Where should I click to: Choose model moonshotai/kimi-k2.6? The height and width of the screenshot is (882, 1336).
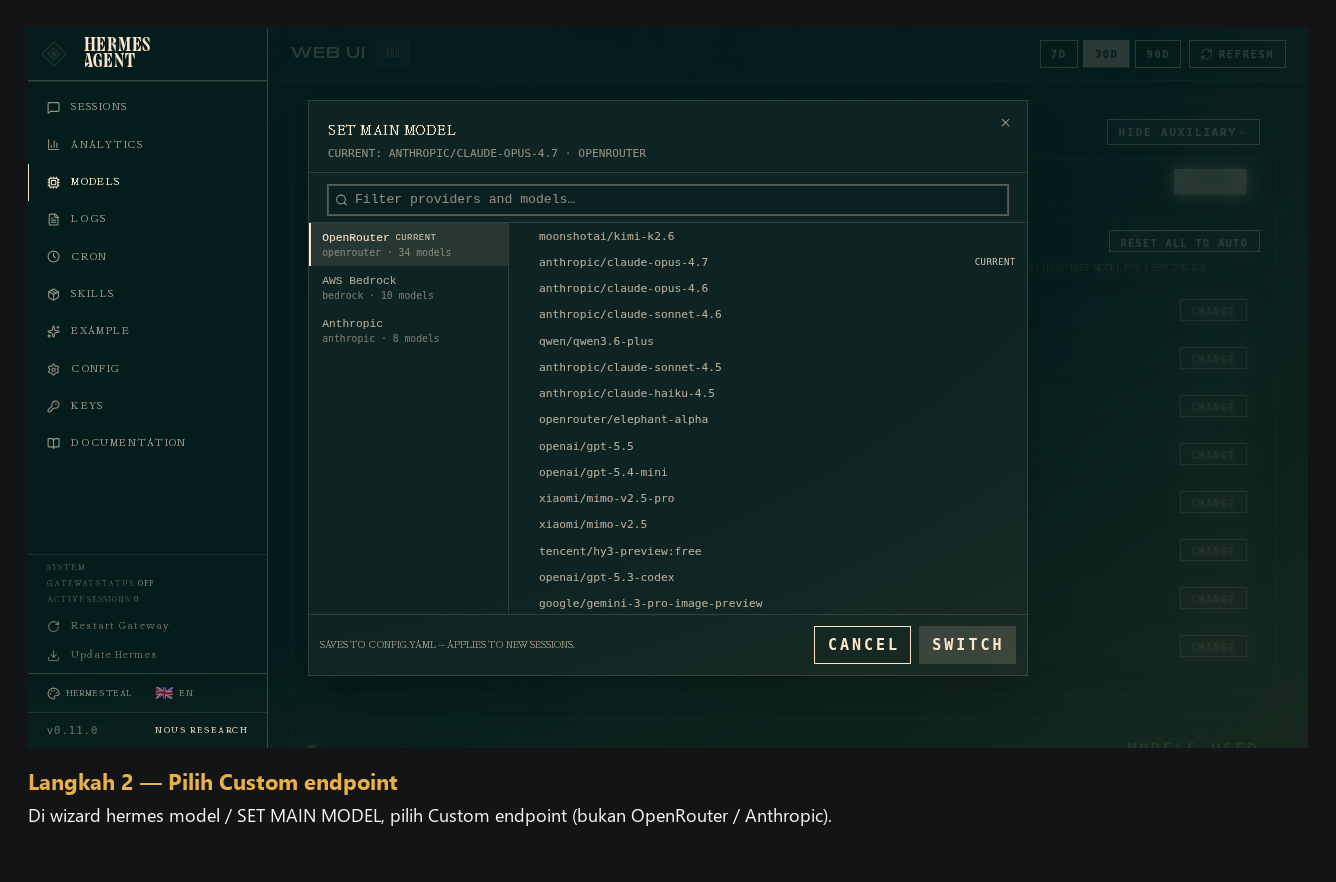(768, 237)
